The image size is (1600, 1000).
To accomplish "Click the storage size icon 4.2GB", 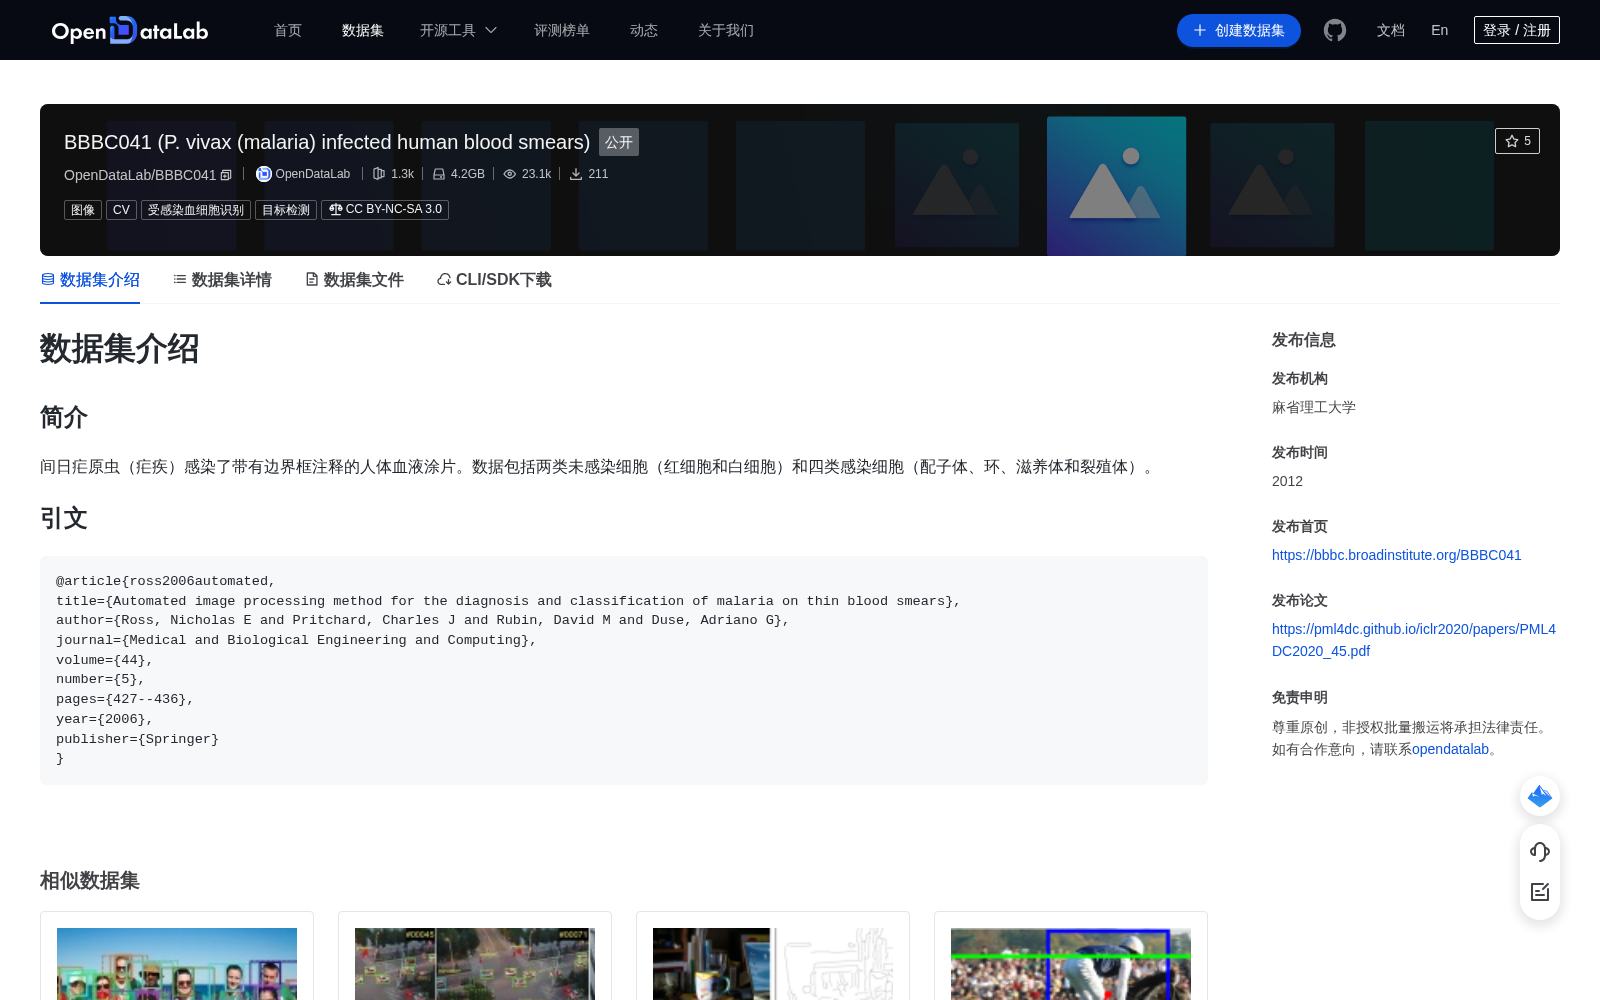I will pyautogui.click(x=439, y=174).
